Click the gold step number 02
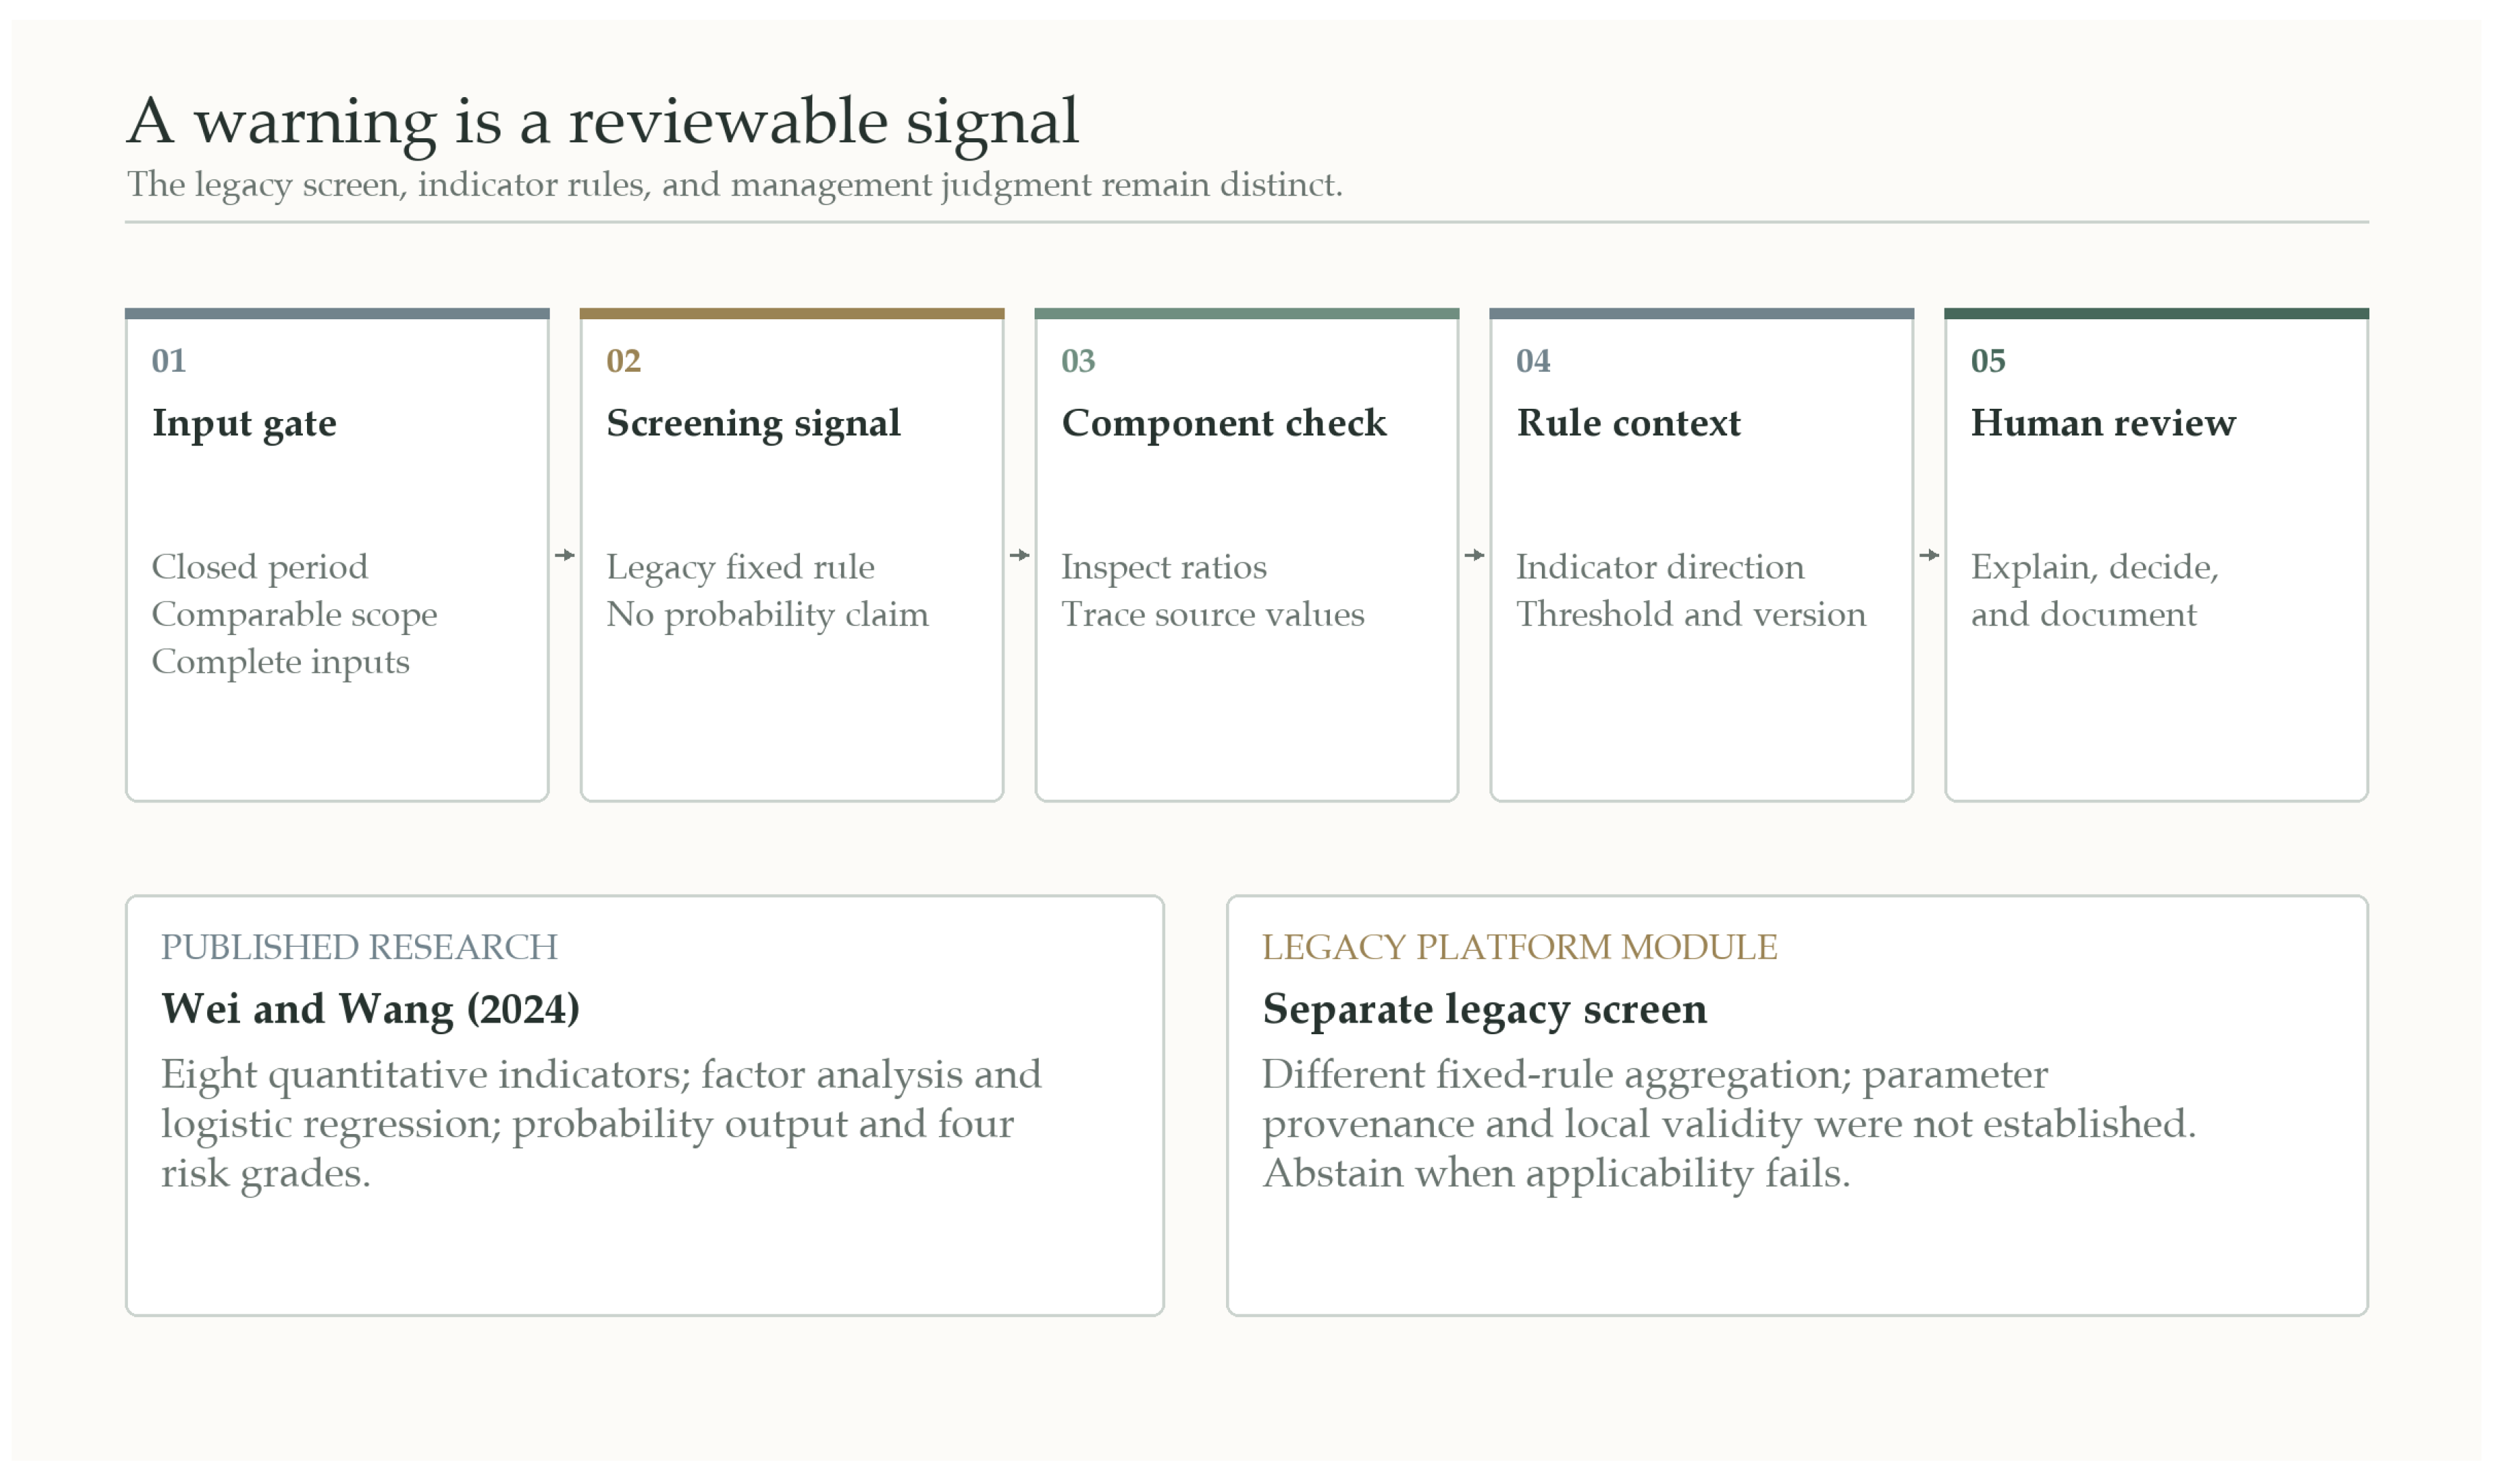The image size is (2504, 1484). (624, 361)
